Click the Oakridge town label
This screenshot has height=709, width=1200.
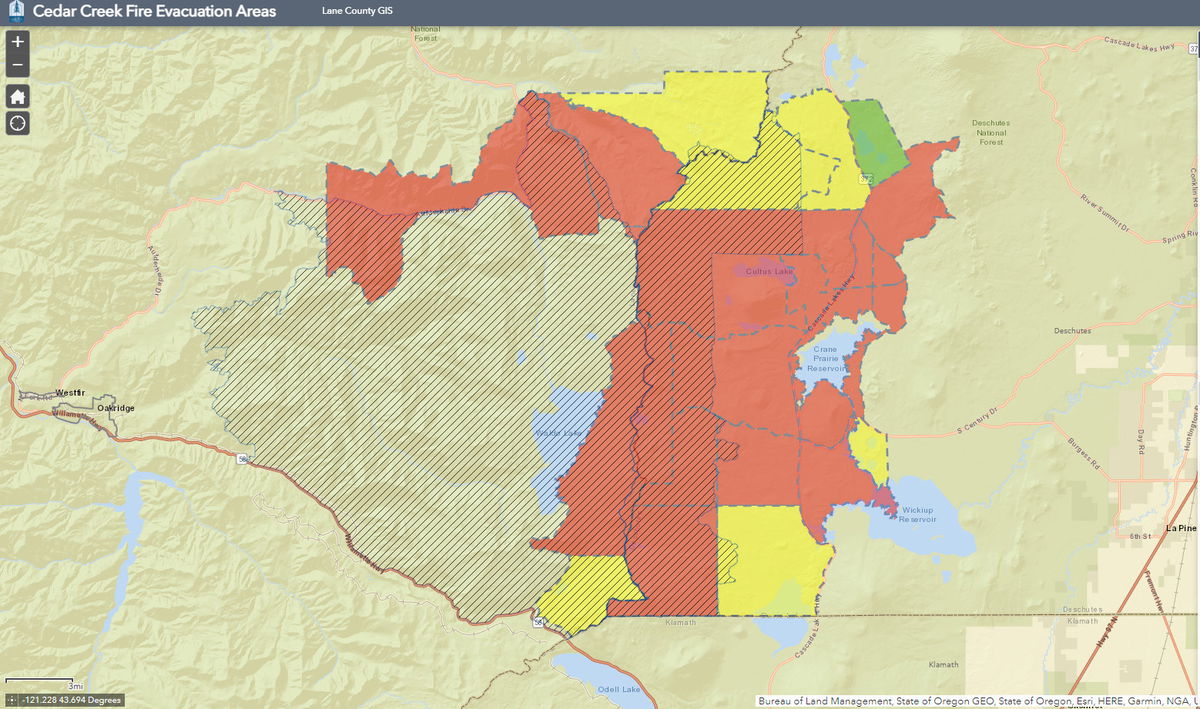point(115,408)
